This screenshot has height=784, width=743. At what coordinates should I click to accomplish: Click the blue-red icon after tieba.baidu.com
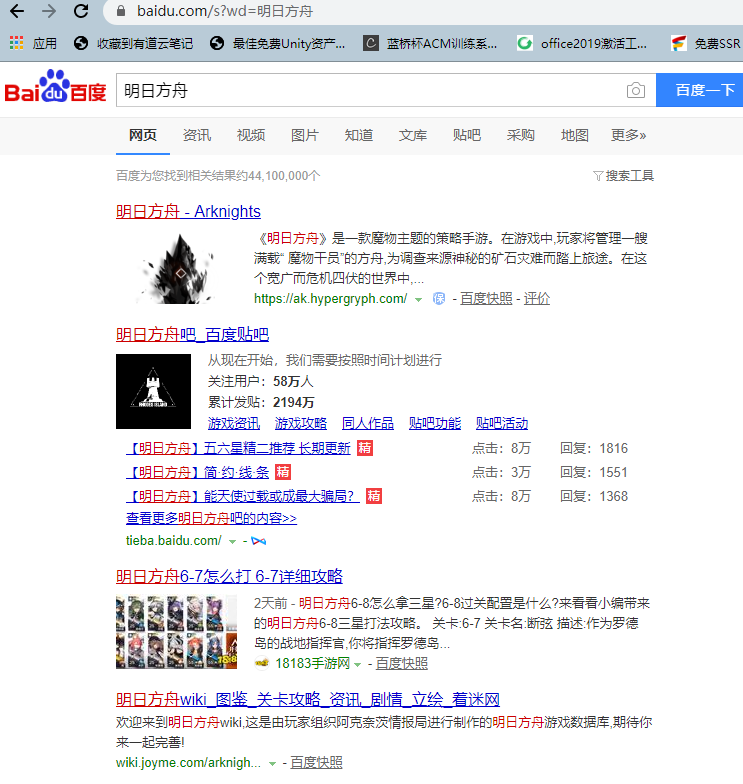click(x=258, y=541)
